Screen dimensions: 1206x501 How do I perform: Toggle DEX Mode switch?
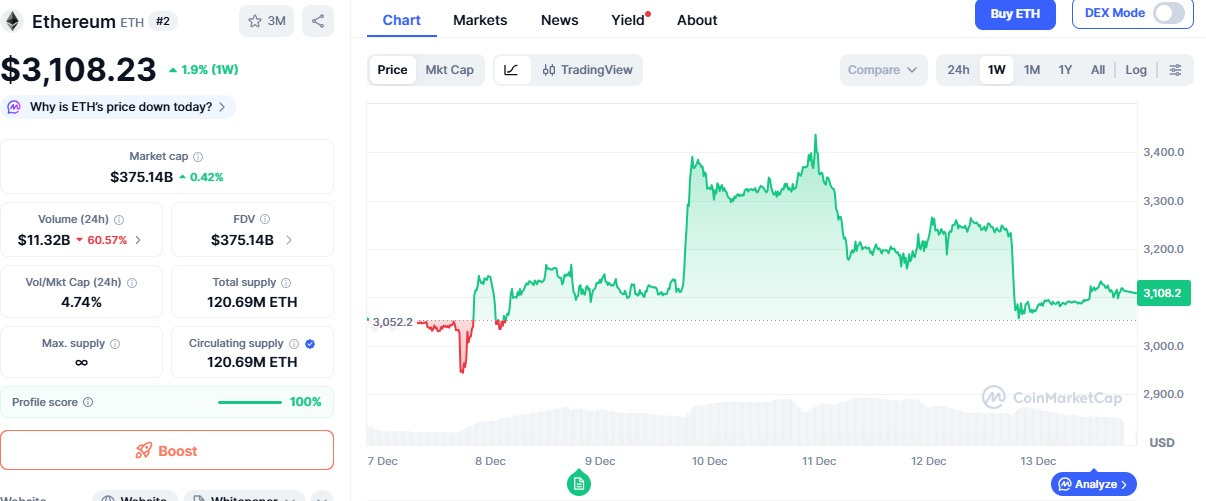1168,13
